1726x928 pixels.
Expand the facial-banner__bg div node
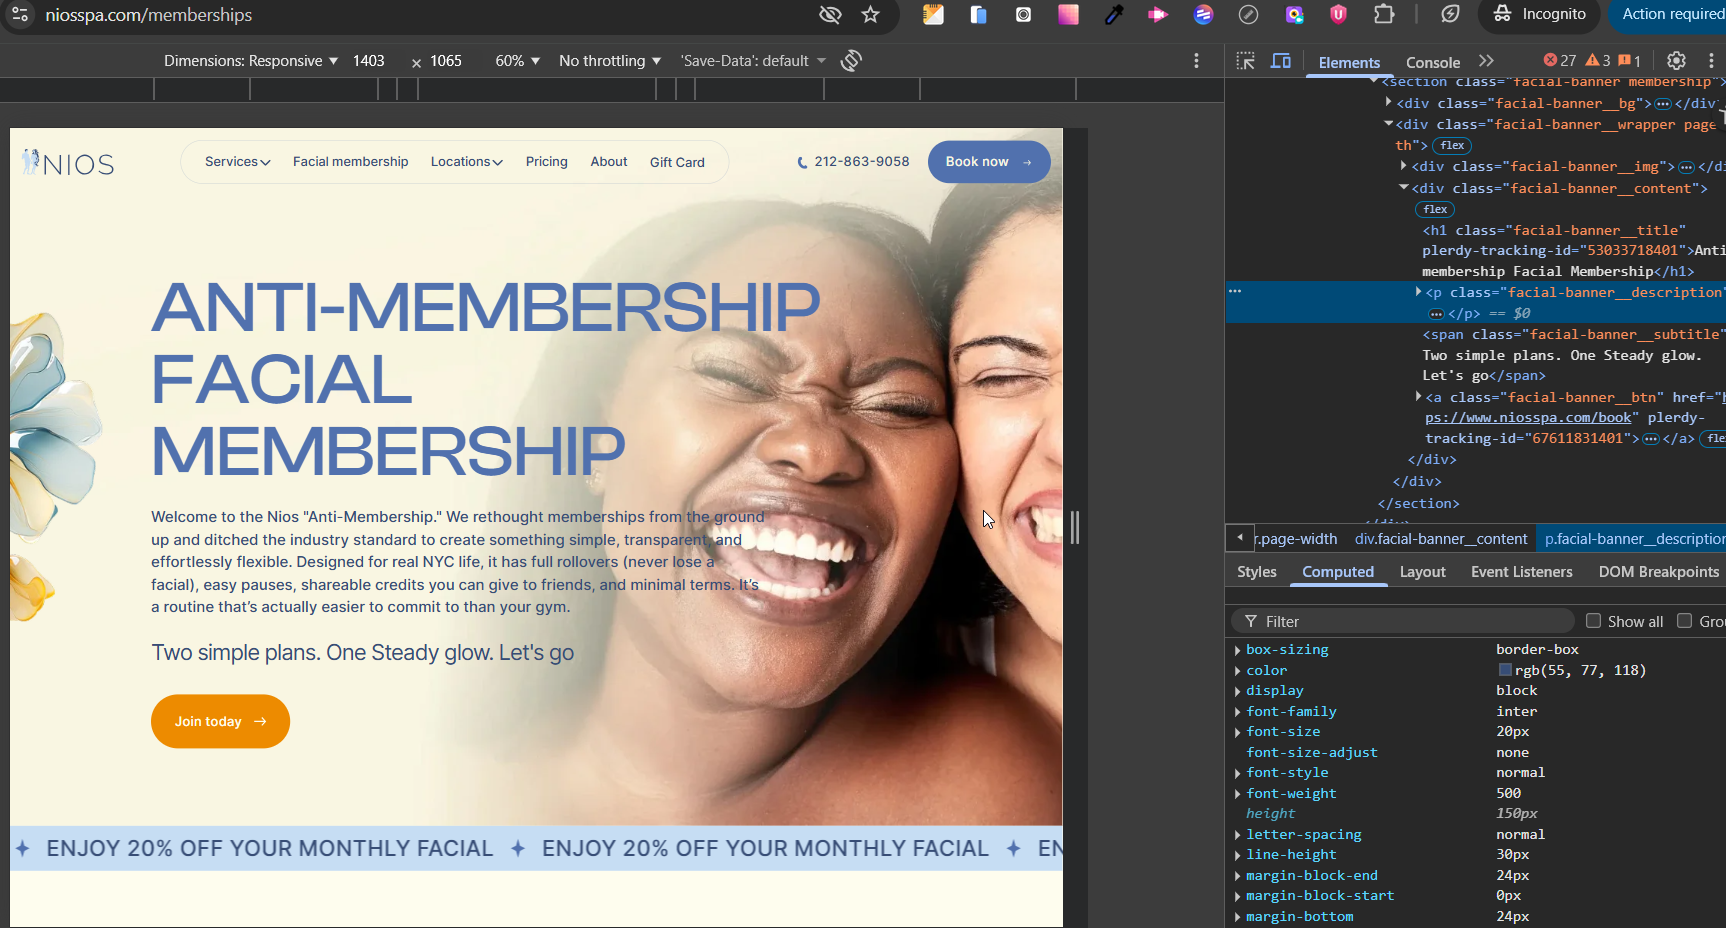click(1388, 103)
